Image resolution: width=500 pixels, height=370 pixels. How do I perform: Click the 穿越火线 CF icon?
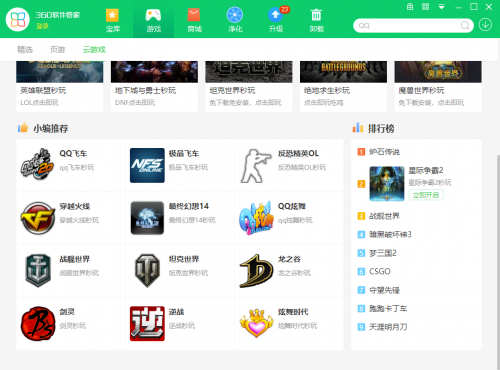click(x=38, y=218)
